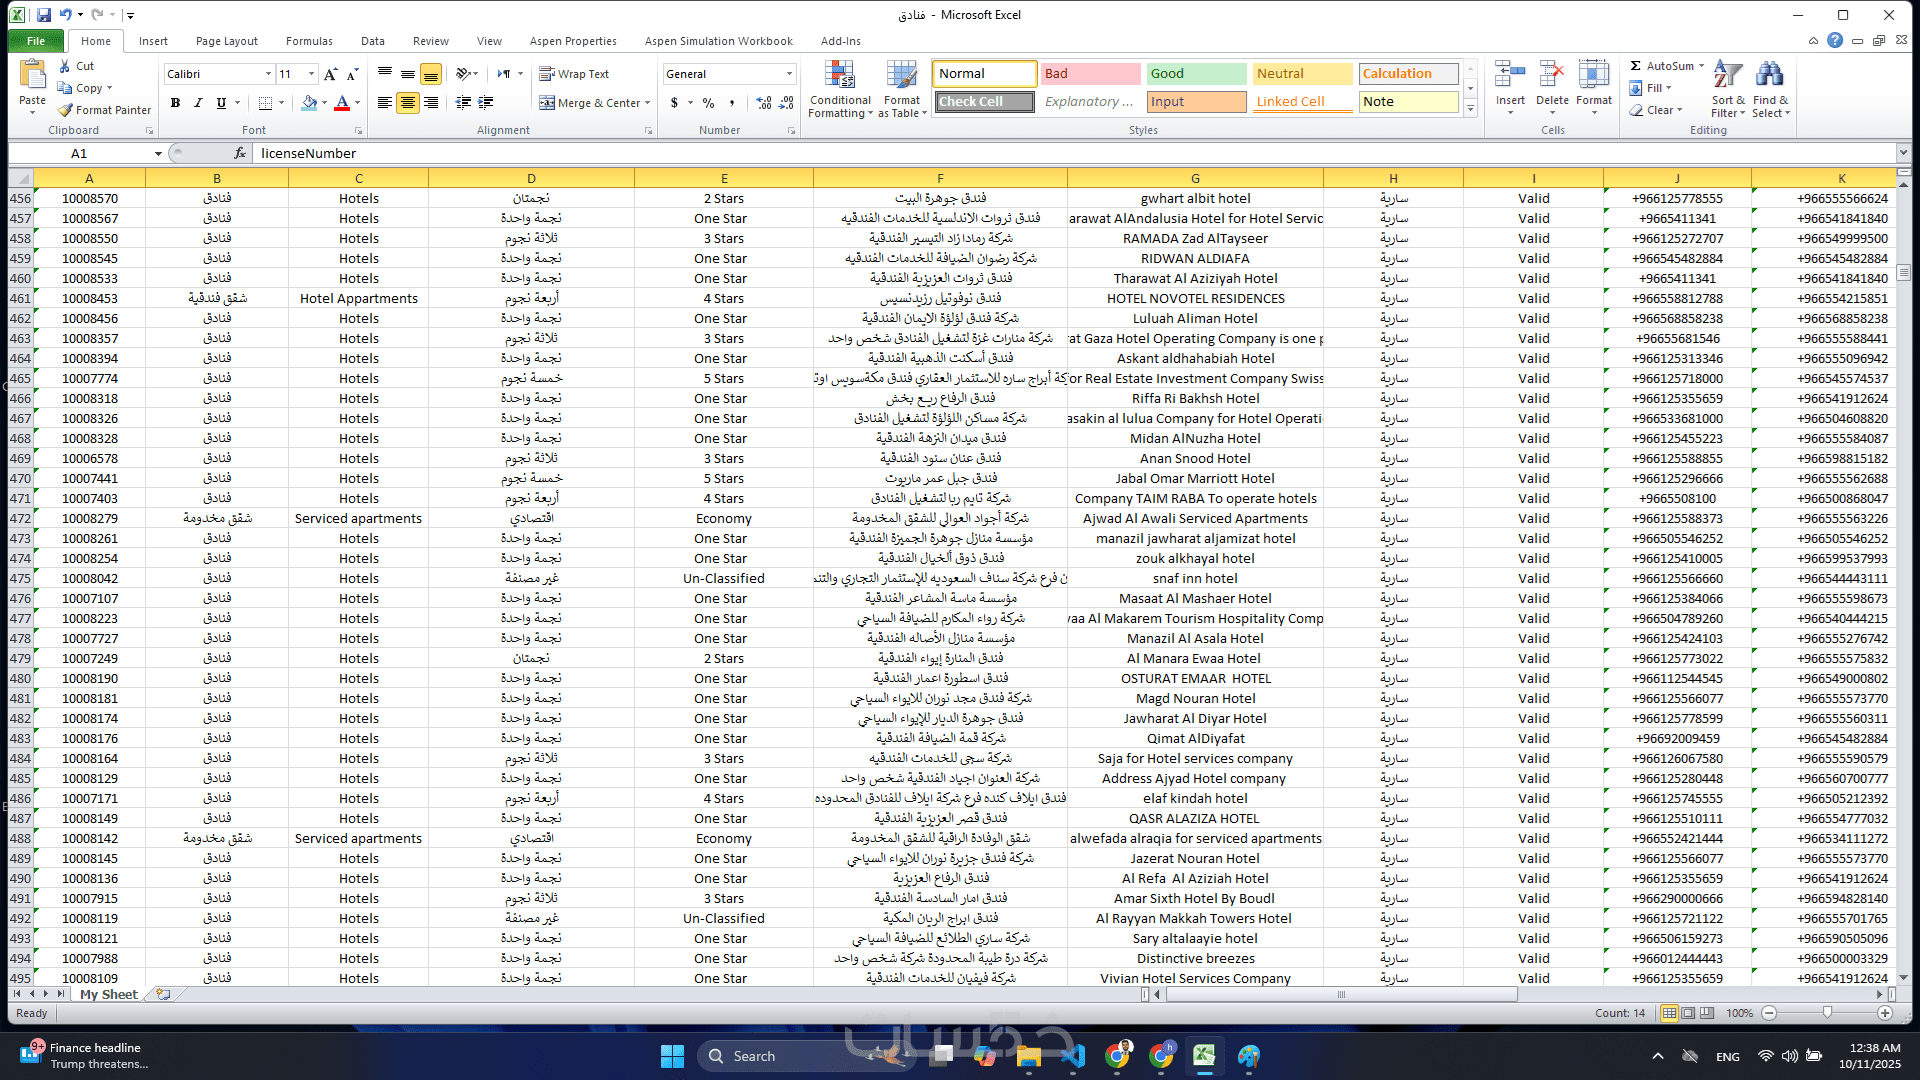Viewport: 1920px width, 1080px height.
Task: Toggle Bold formatting
Action: 175,103
